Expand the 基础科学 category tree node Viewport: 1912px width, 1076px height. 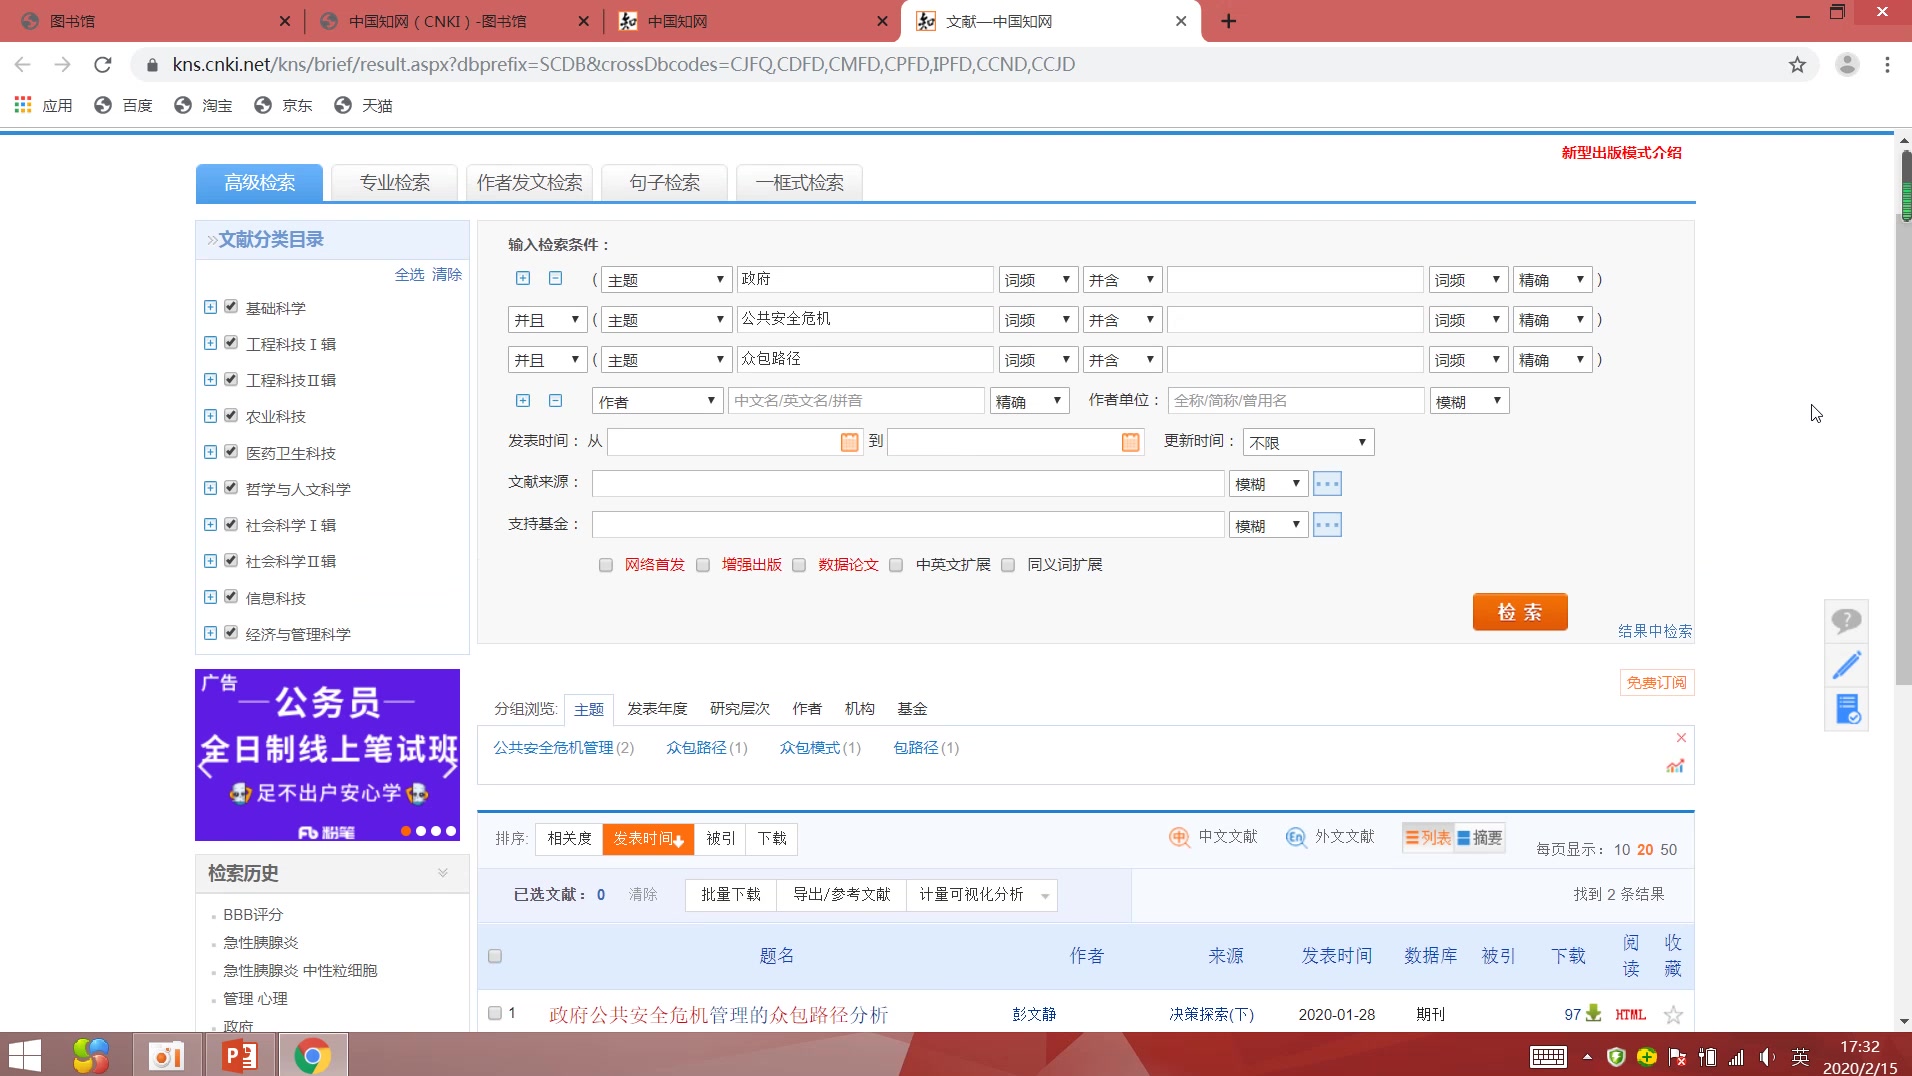[210, 307]
